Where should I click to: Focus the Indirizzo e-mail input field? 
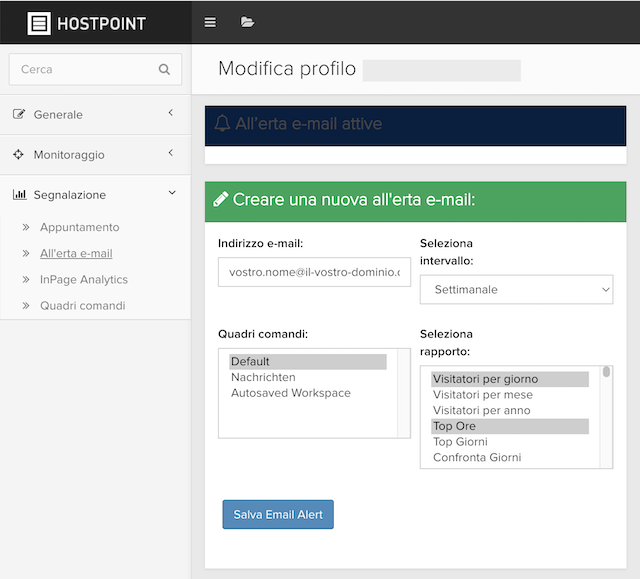click(x=314, y=272)
